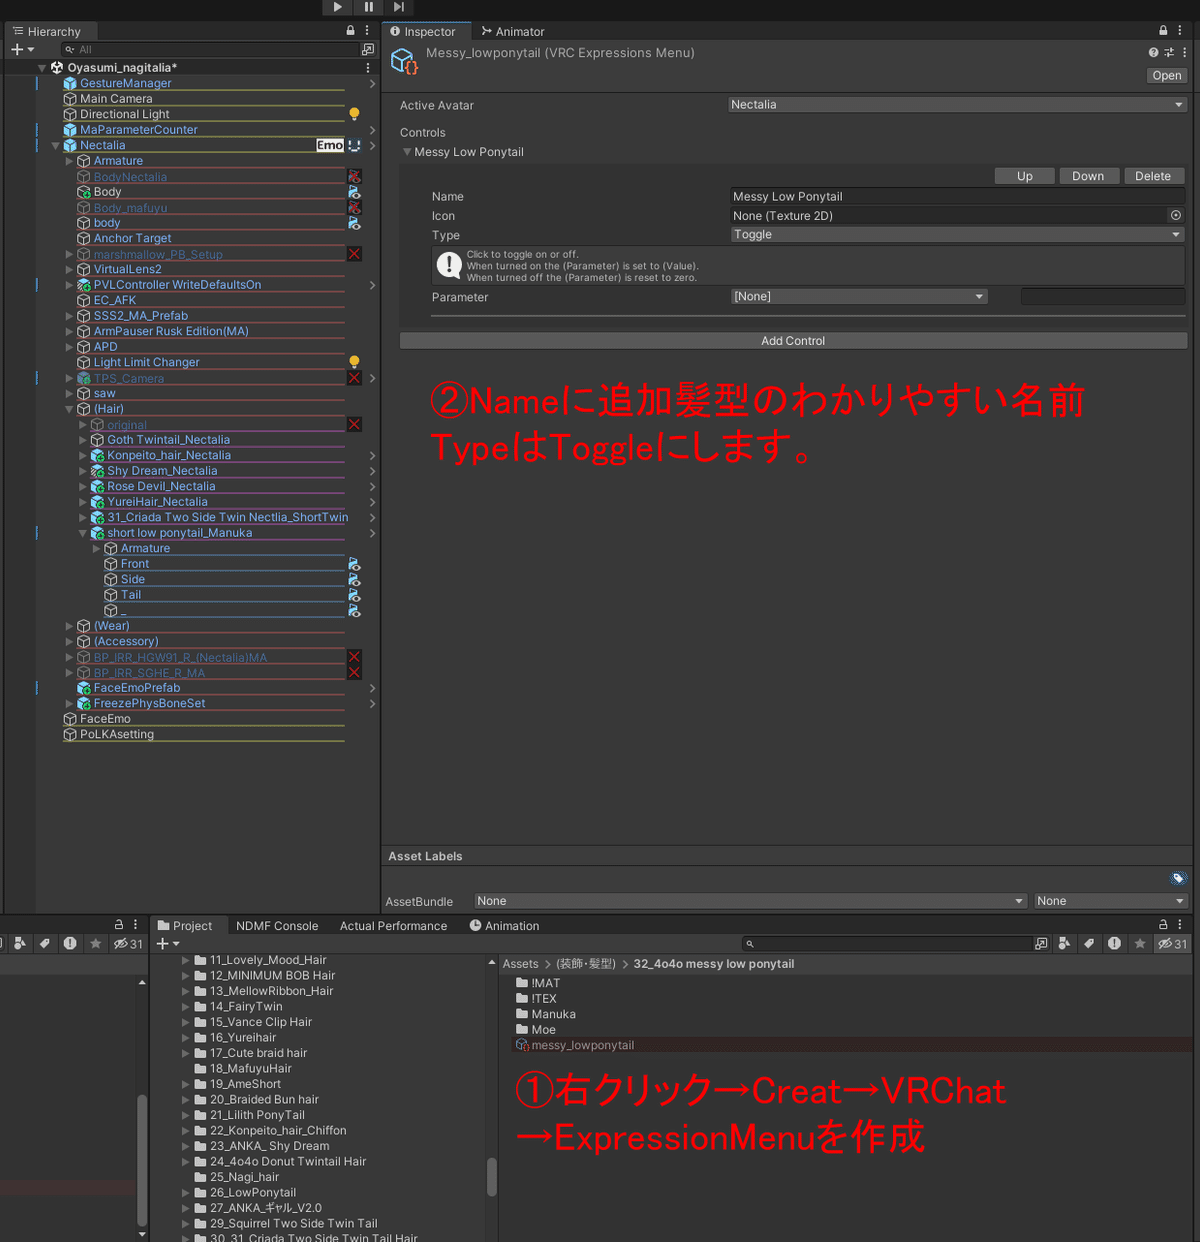1200x1242 pixels.
Task: Switch to the Animation tab
Action: tap(504, 926)
